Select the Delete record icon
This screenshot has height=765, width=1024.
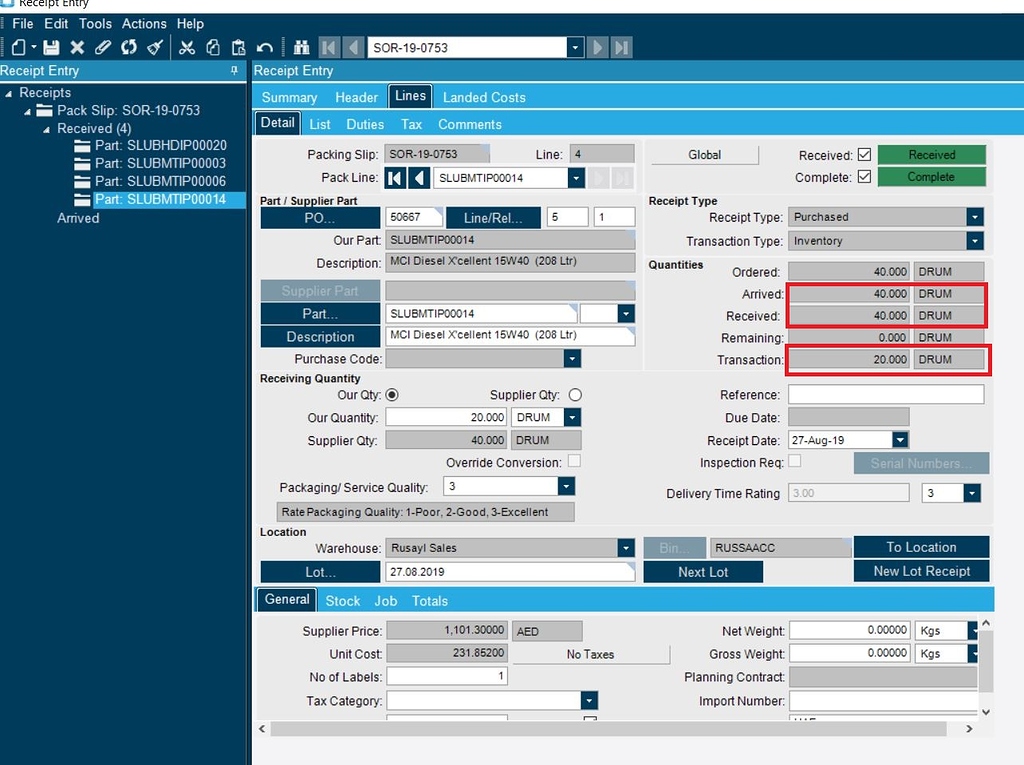tap(76, 47)
